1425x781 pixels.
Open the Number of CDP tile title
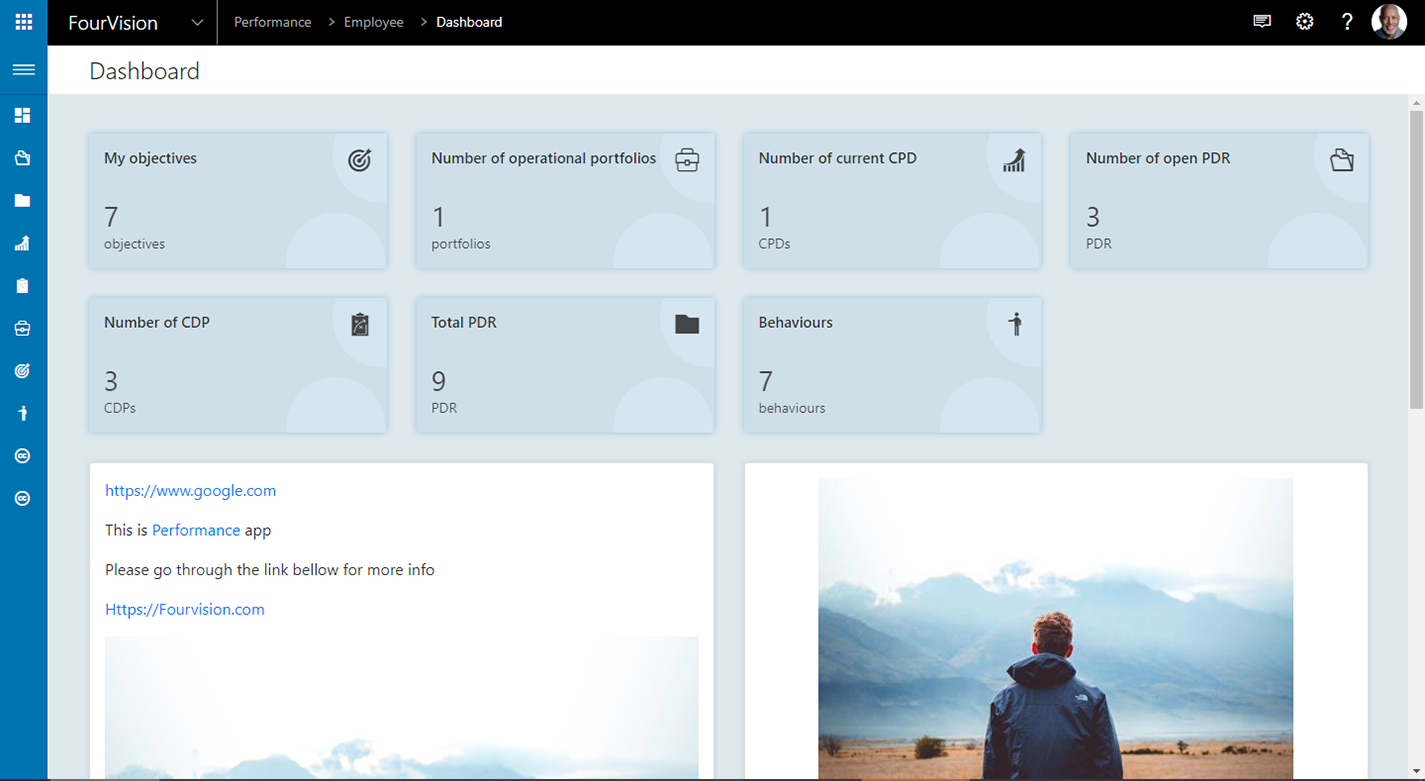[157, 322]
